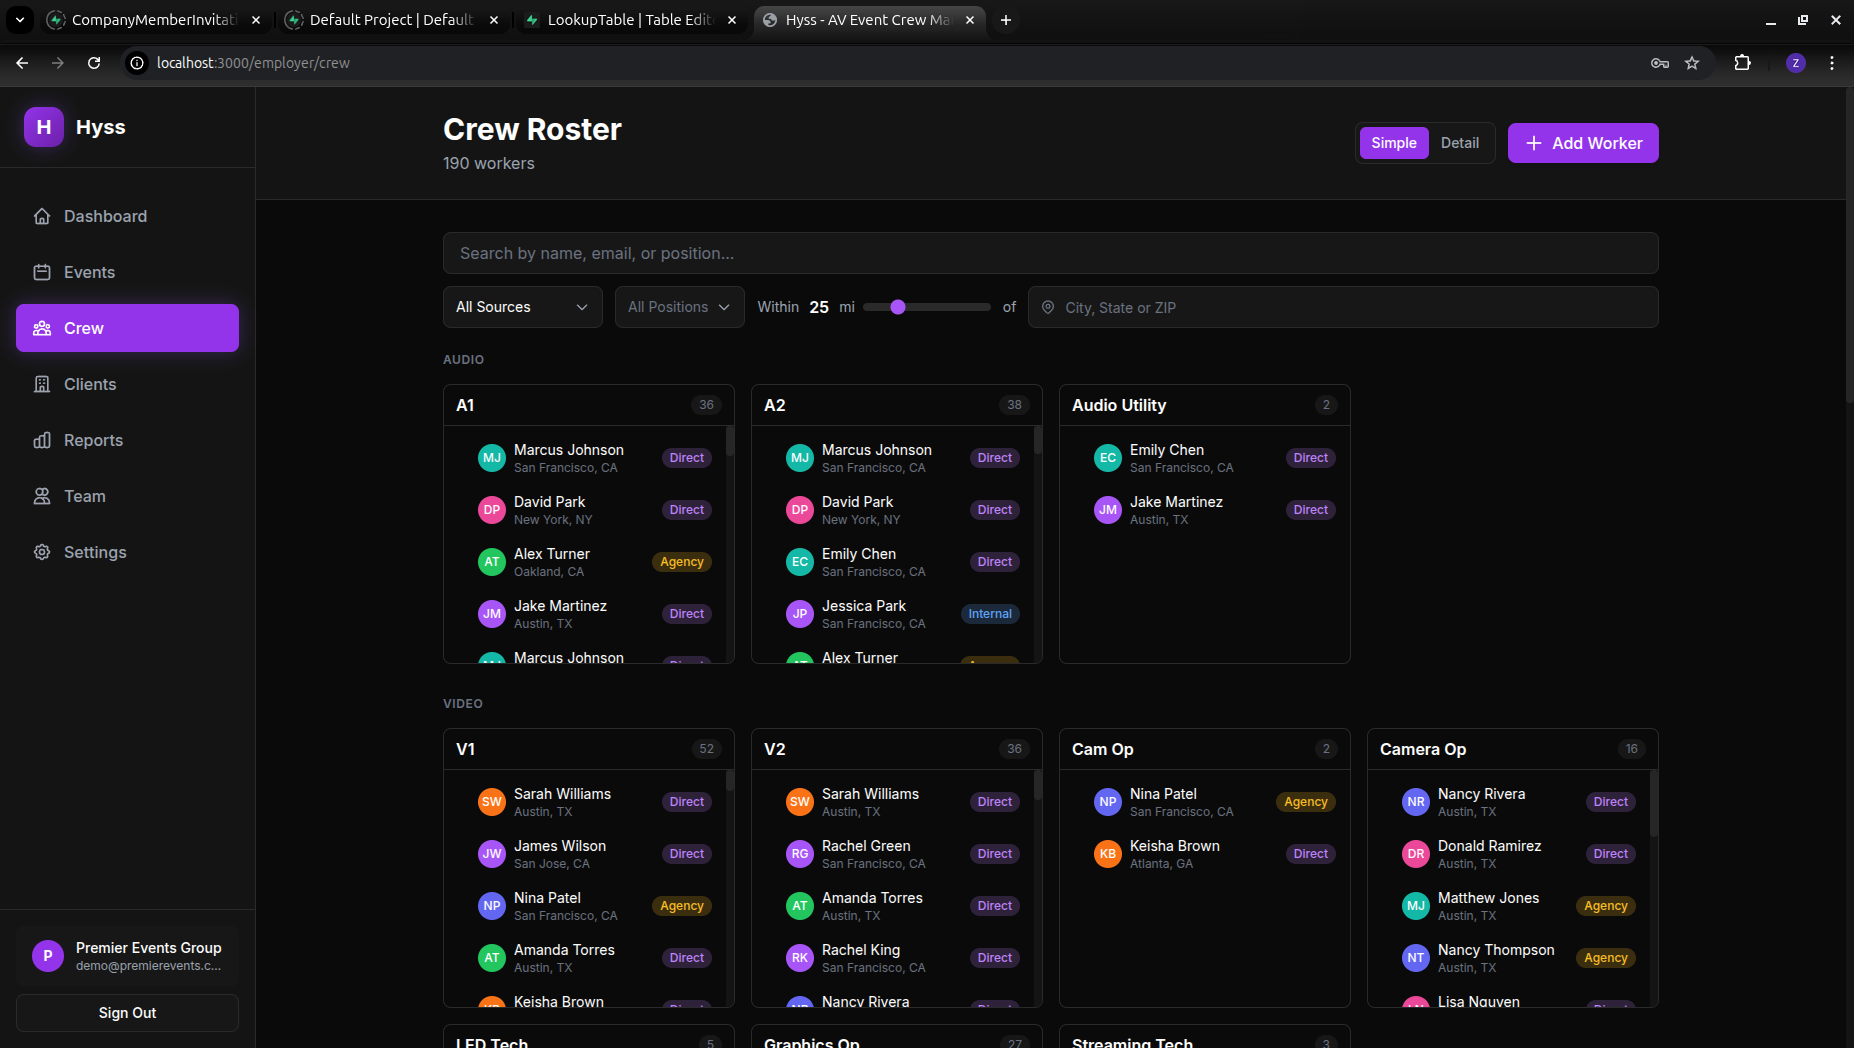The image size is (1854, 1048).
Task: Click Donald Ramirez's DR avatar in Camera Op
Action: pos(1416,854)
